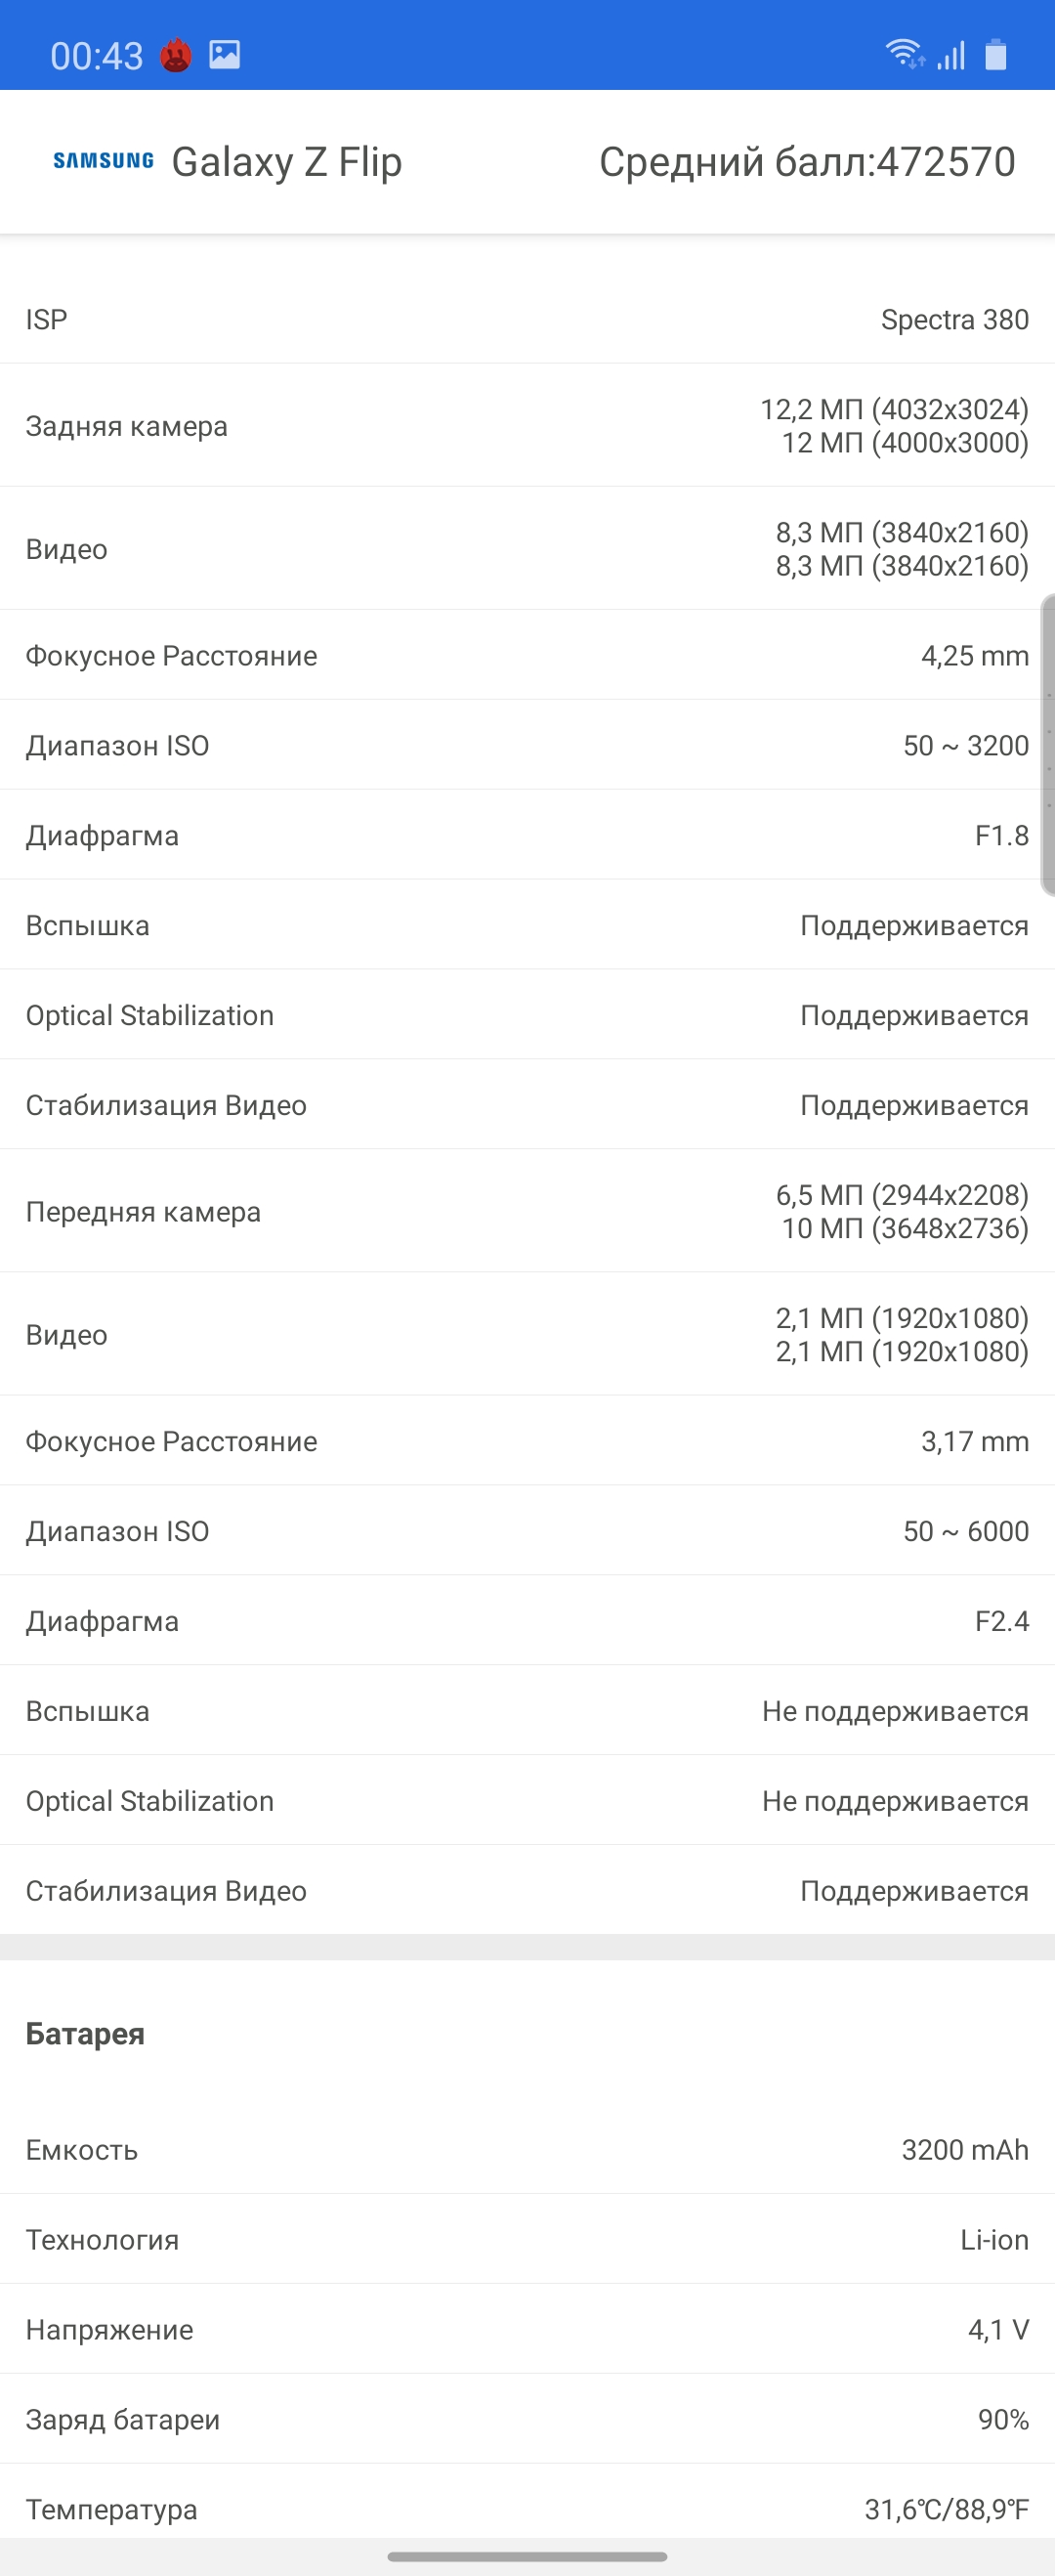The height and width of the screenshot is (2576, 1055).
Task: Tap the image notification icon in status bar
Action: [x=224, y=54]
